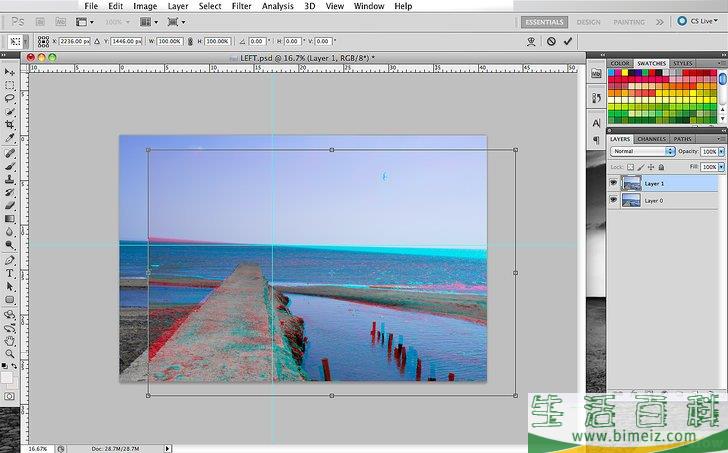
Task: Switch to warp mode icon
Action: [529, 41]
